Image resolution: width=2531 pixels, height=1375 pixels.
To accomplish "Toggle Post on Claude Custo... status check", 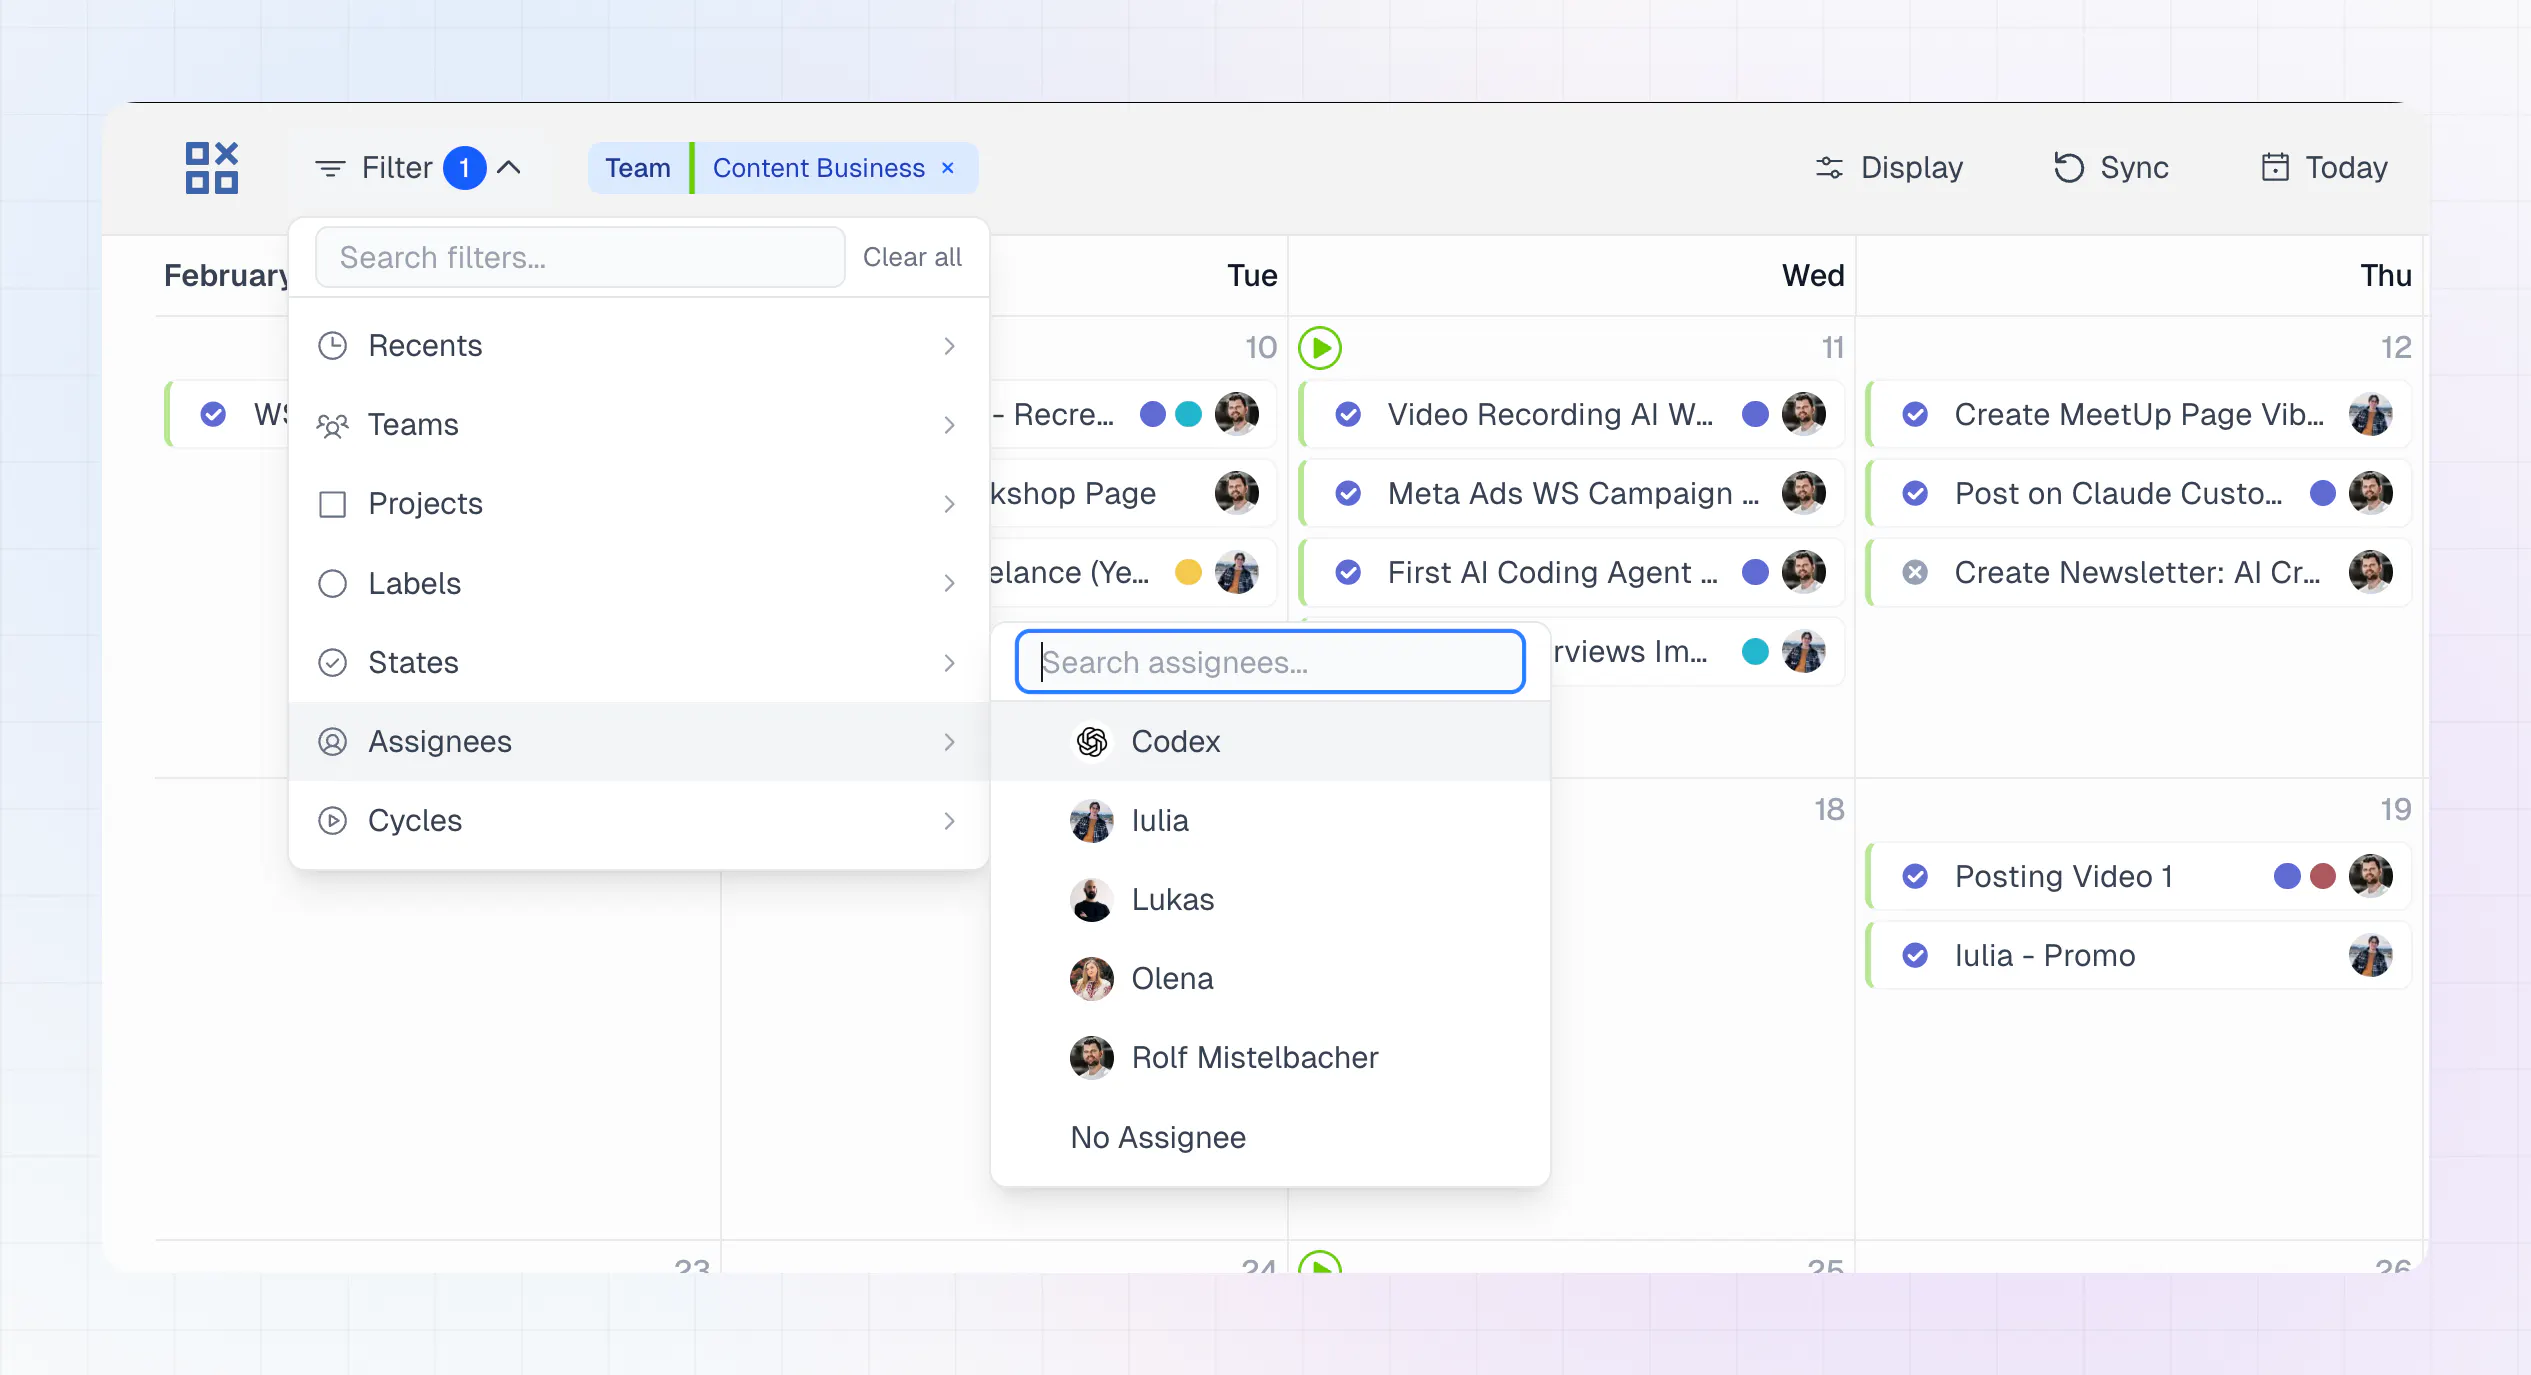I will pos(1915,493).
